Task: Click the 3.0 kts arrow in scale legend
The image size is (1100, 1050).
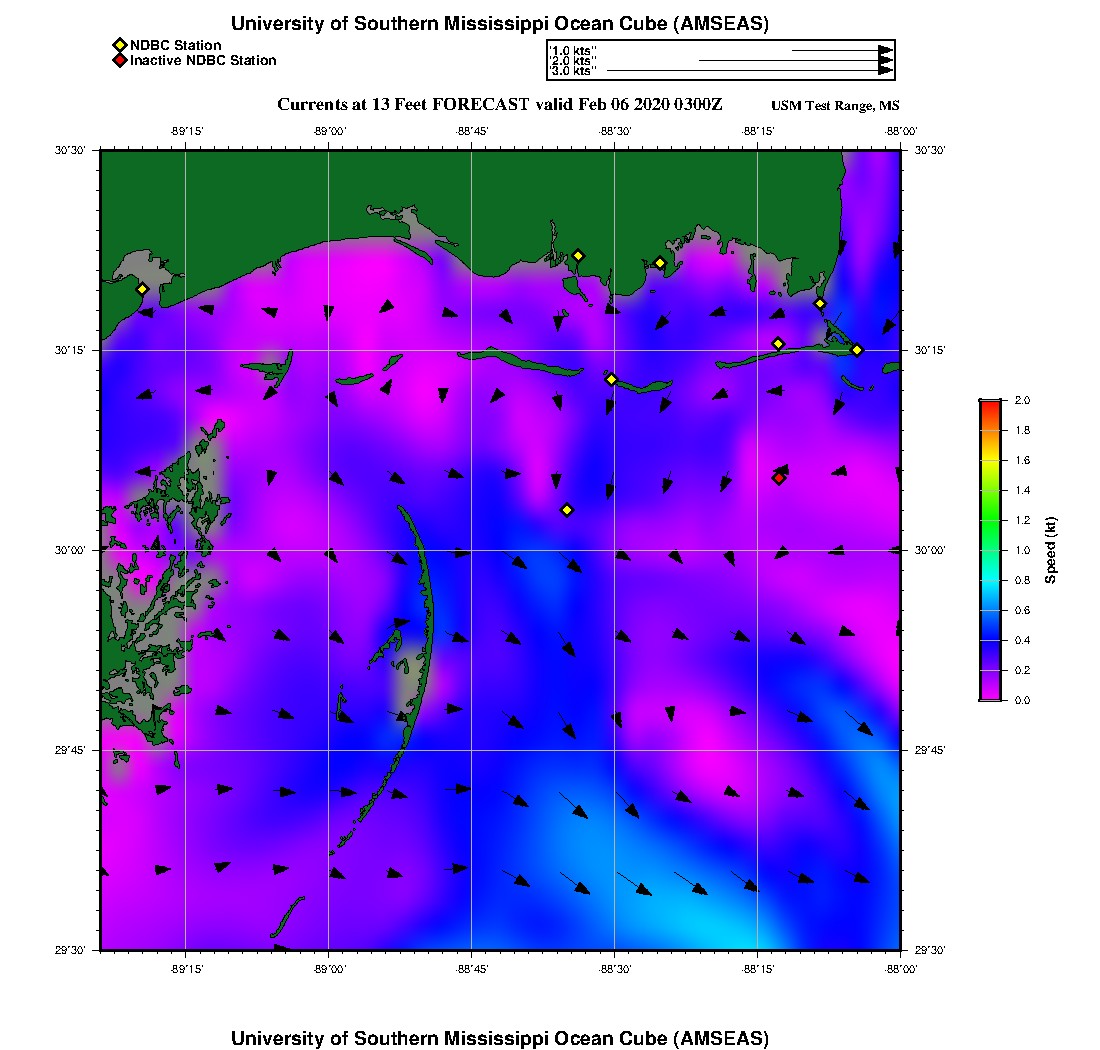Action: coord(750,71)
